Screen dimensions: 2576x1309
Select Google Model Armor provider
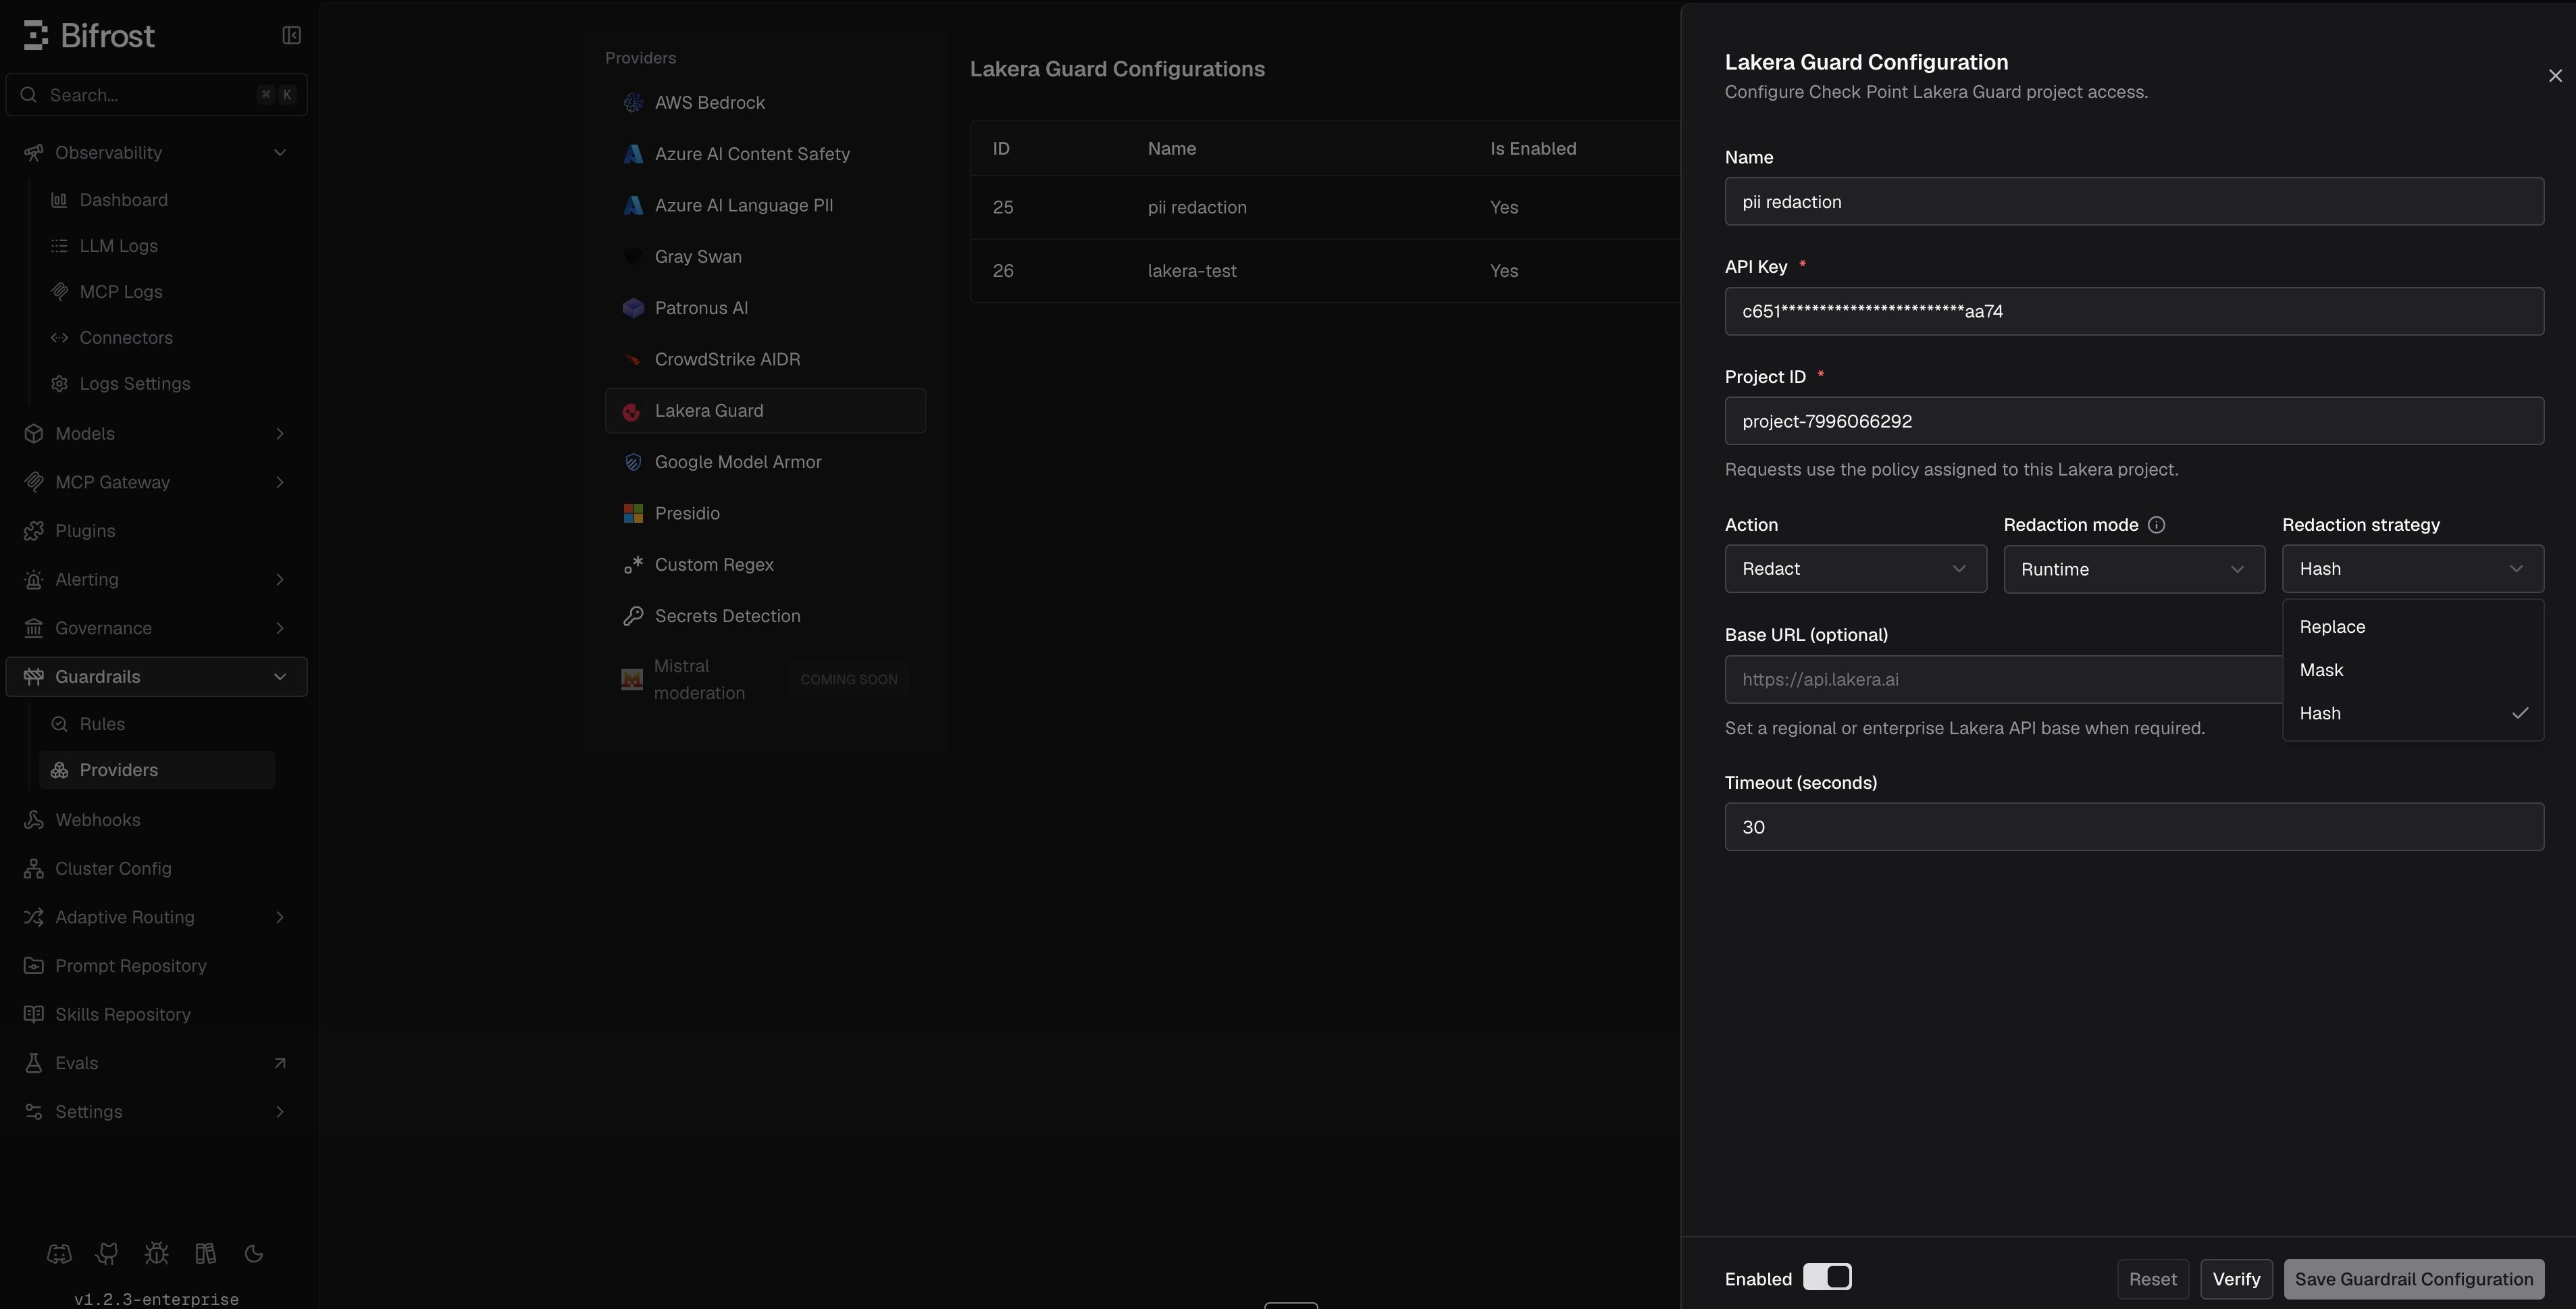765,462
